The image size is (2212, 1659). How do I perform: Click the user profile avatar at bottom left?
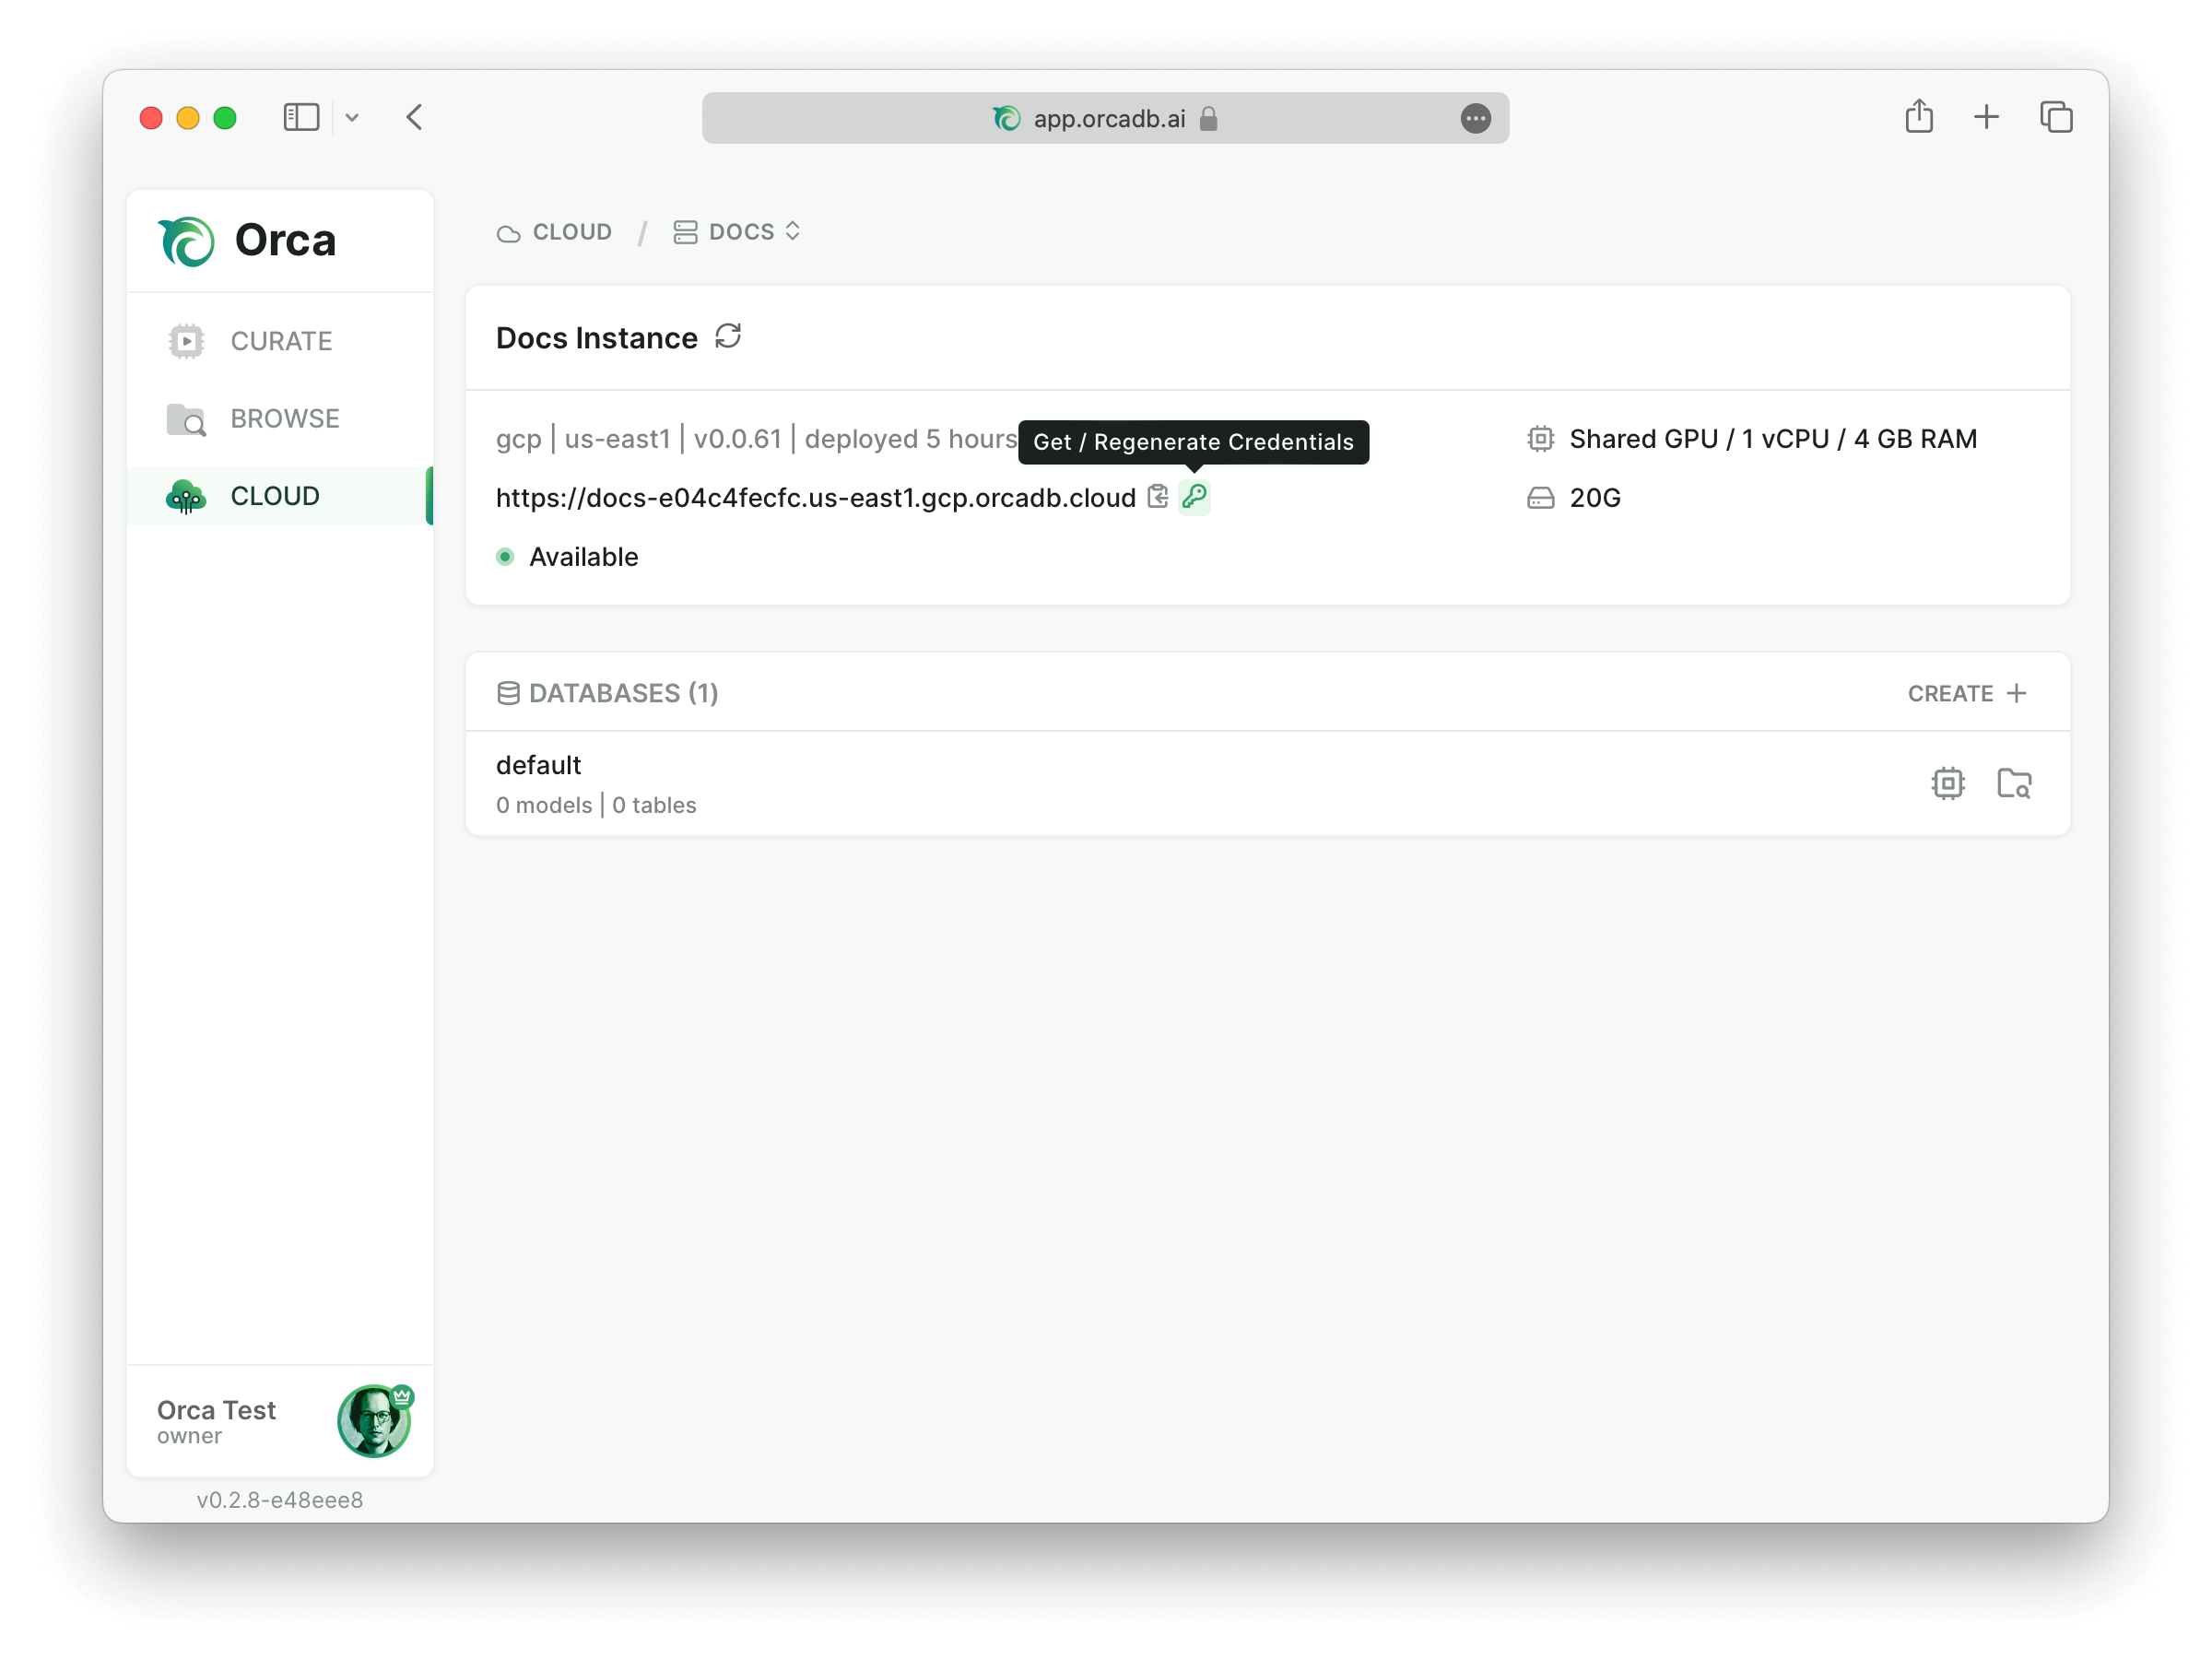click(x=374, y=1420)
